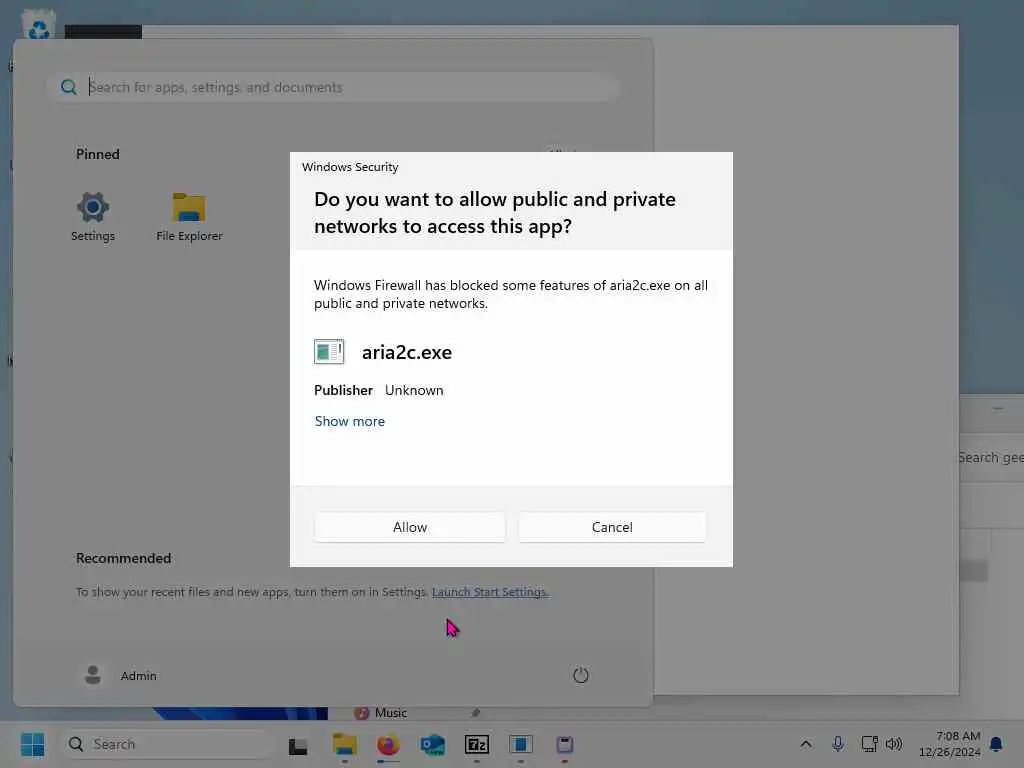
Task: Click the aria2c.exe application icon
Action: [x=328, y=351]
